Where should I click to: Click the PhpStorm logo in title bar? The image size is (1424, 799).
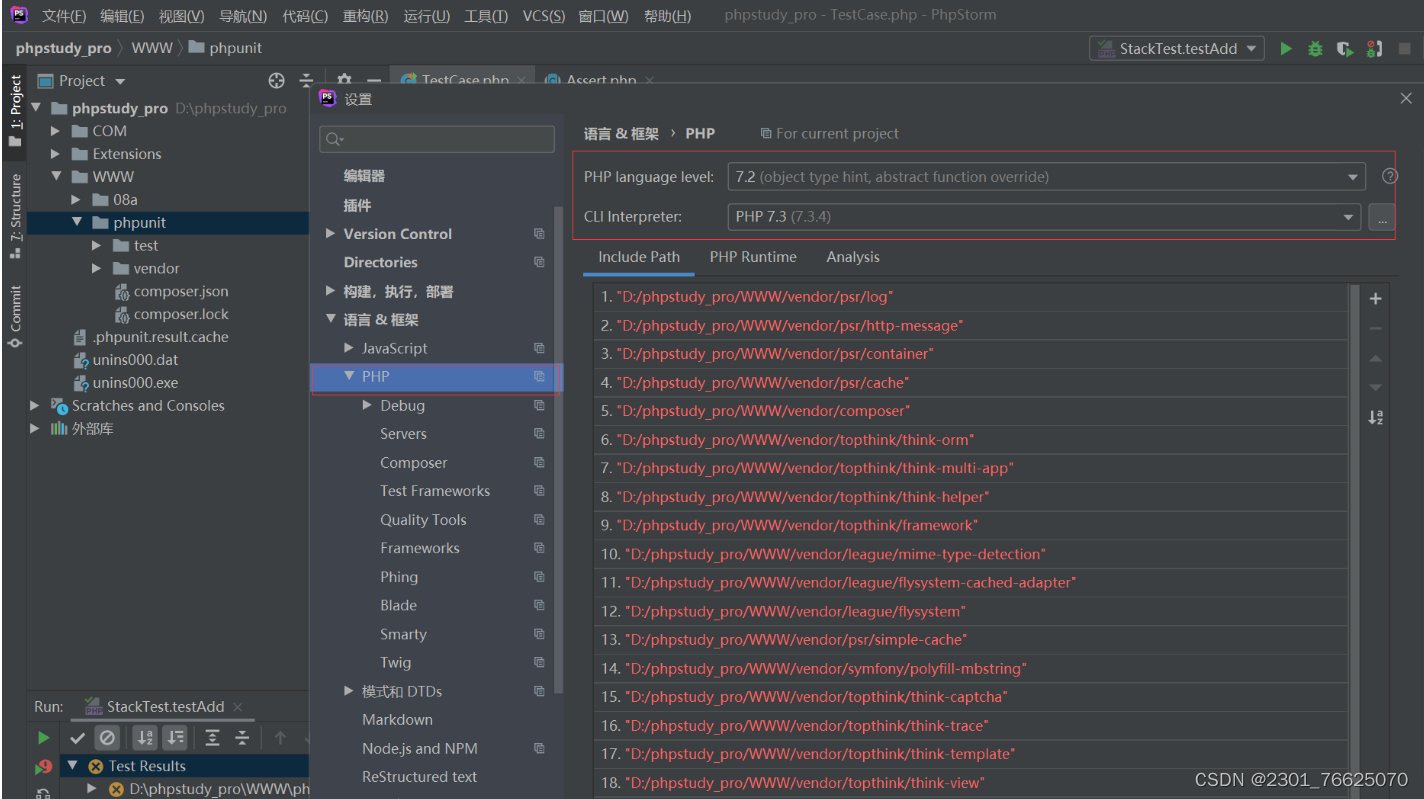18,15
